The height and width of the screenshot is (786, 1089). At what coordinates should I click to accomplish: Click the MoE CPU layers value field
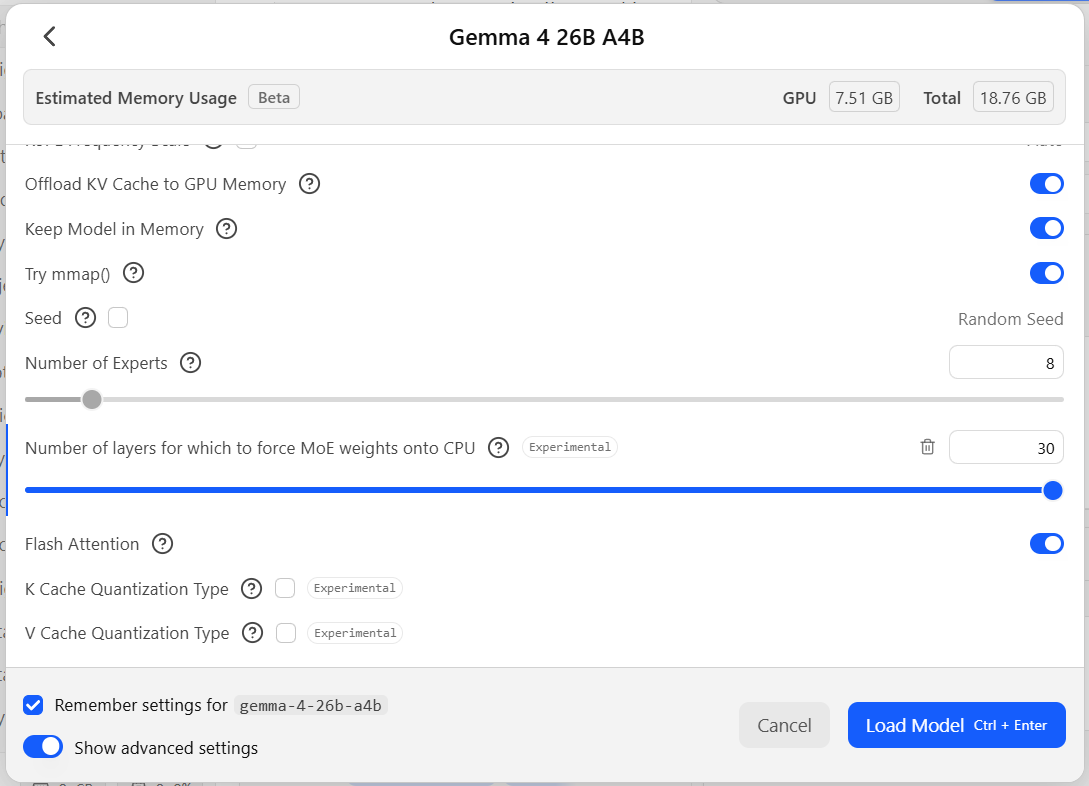1005,448
